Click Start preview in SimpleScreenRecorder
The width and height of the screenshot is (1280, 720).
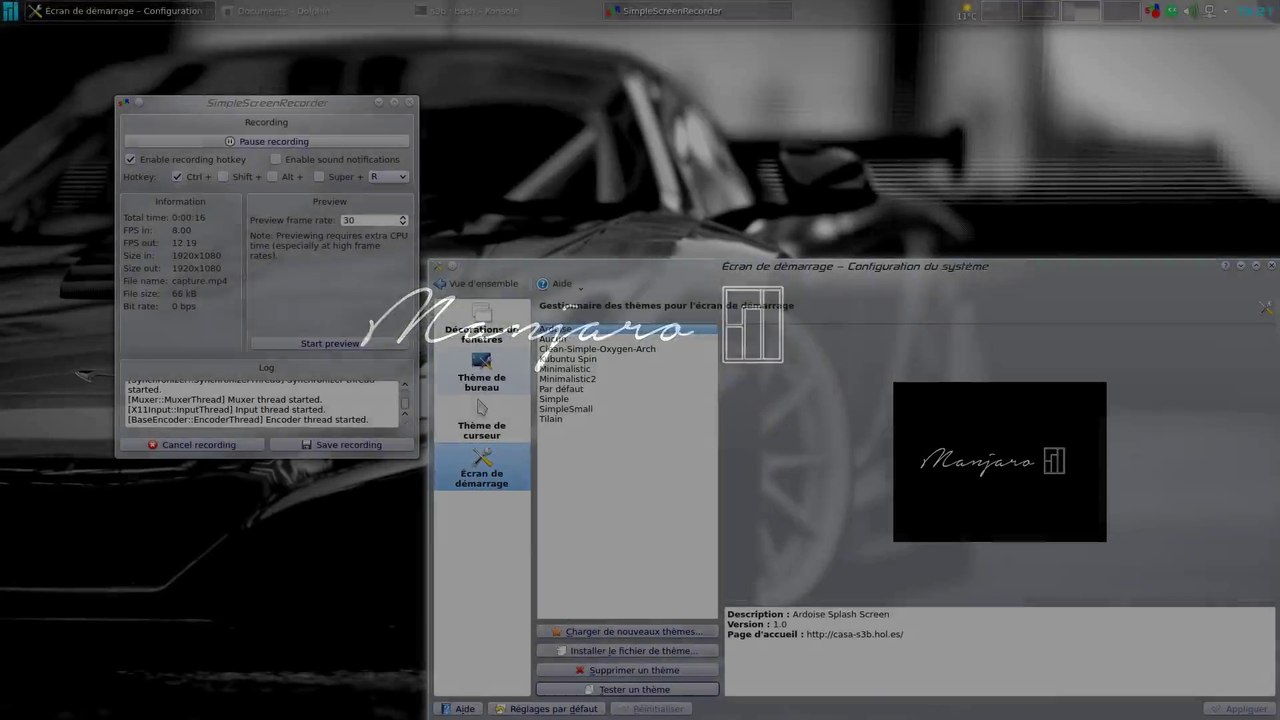[329, 344]
